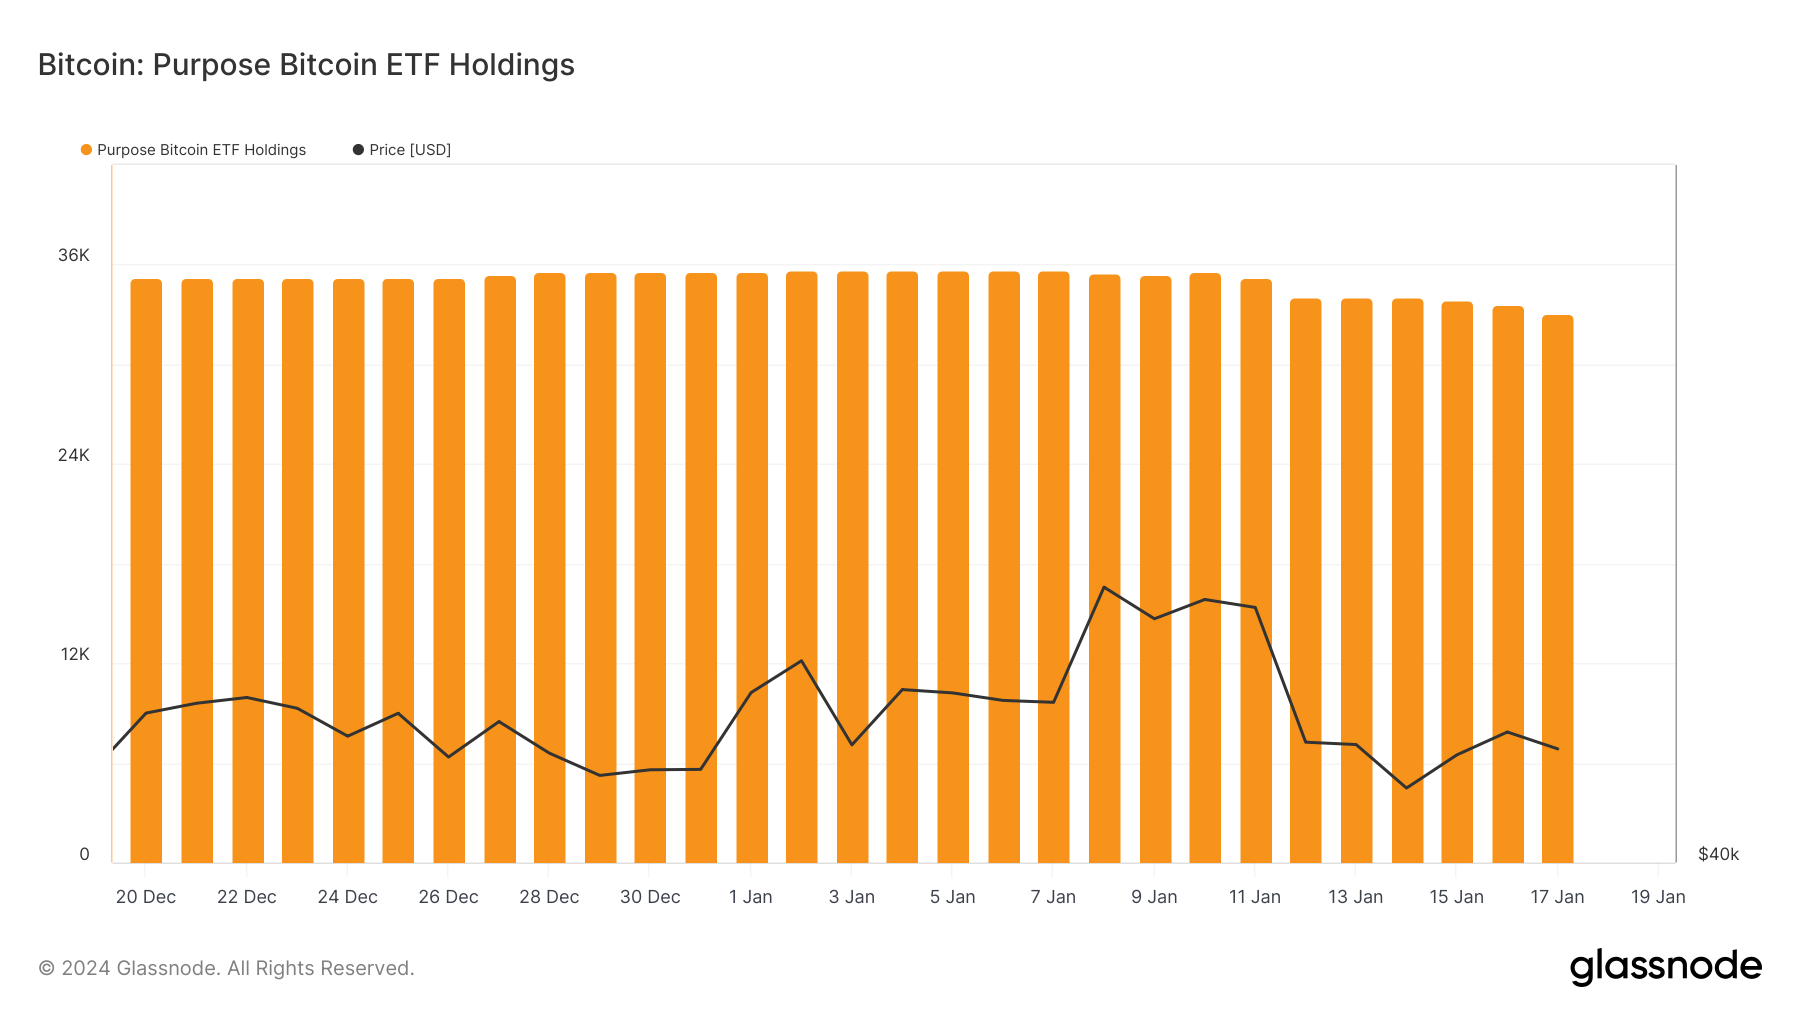Viewport: 1800px width, 1013px height.
Task: Click the glassnode logo
Action: pos(1665,967)
